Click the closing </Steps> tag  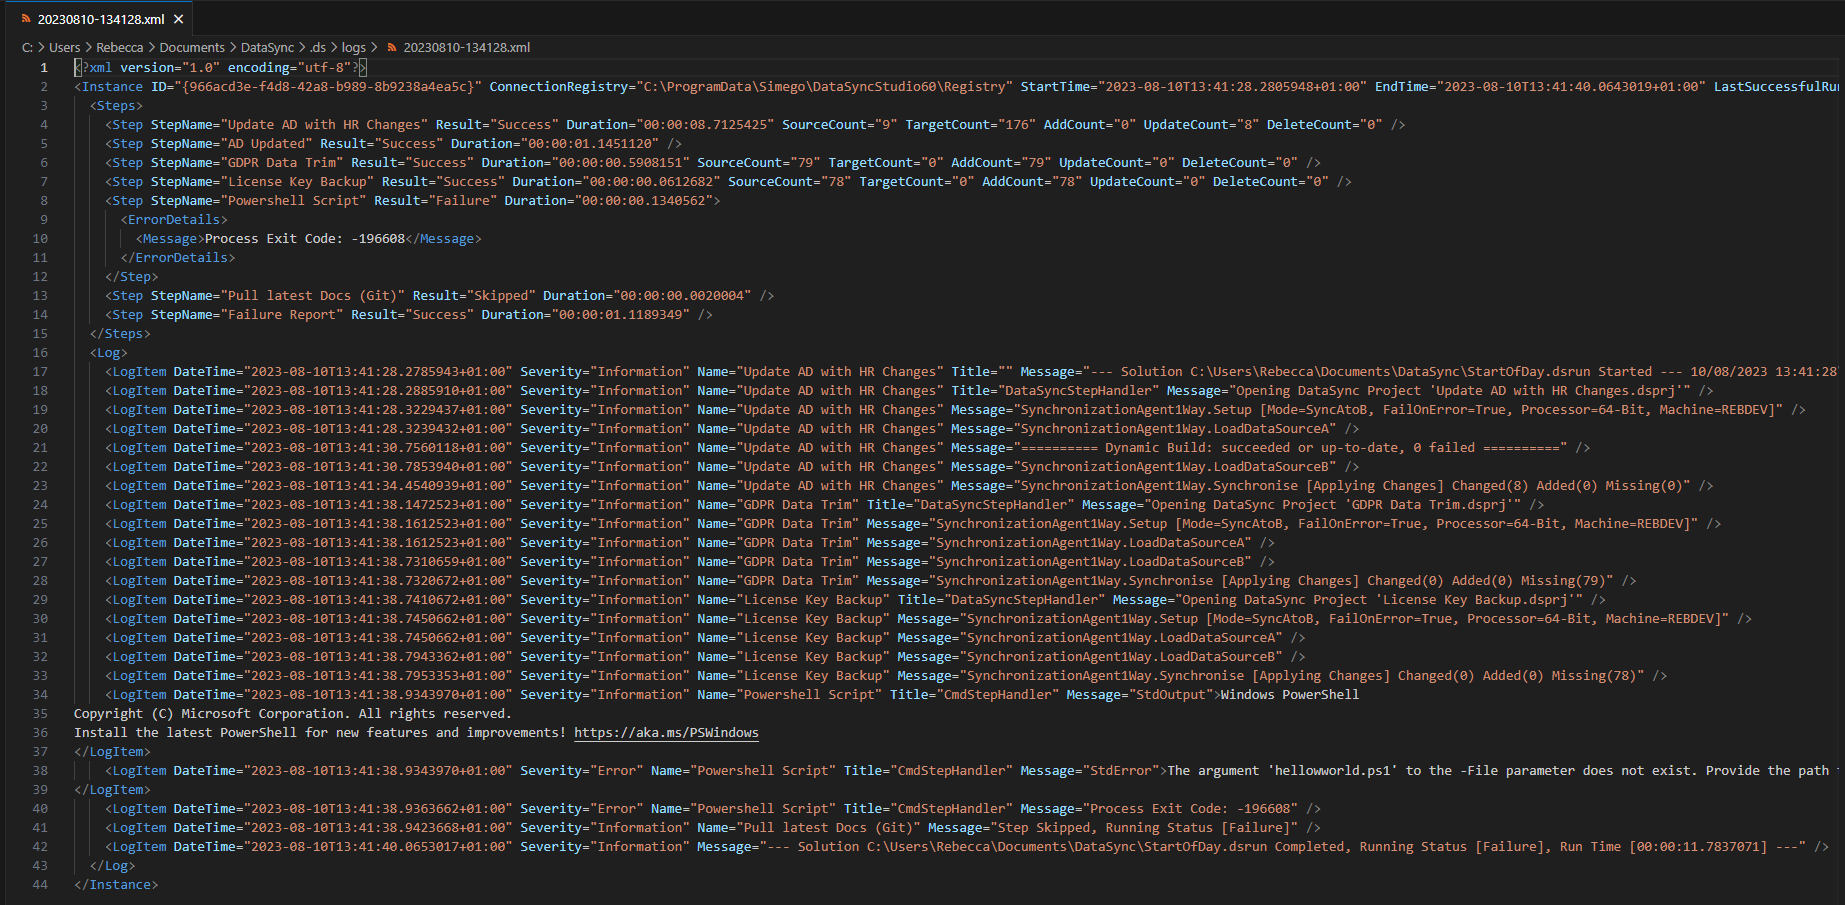[120, 334]
